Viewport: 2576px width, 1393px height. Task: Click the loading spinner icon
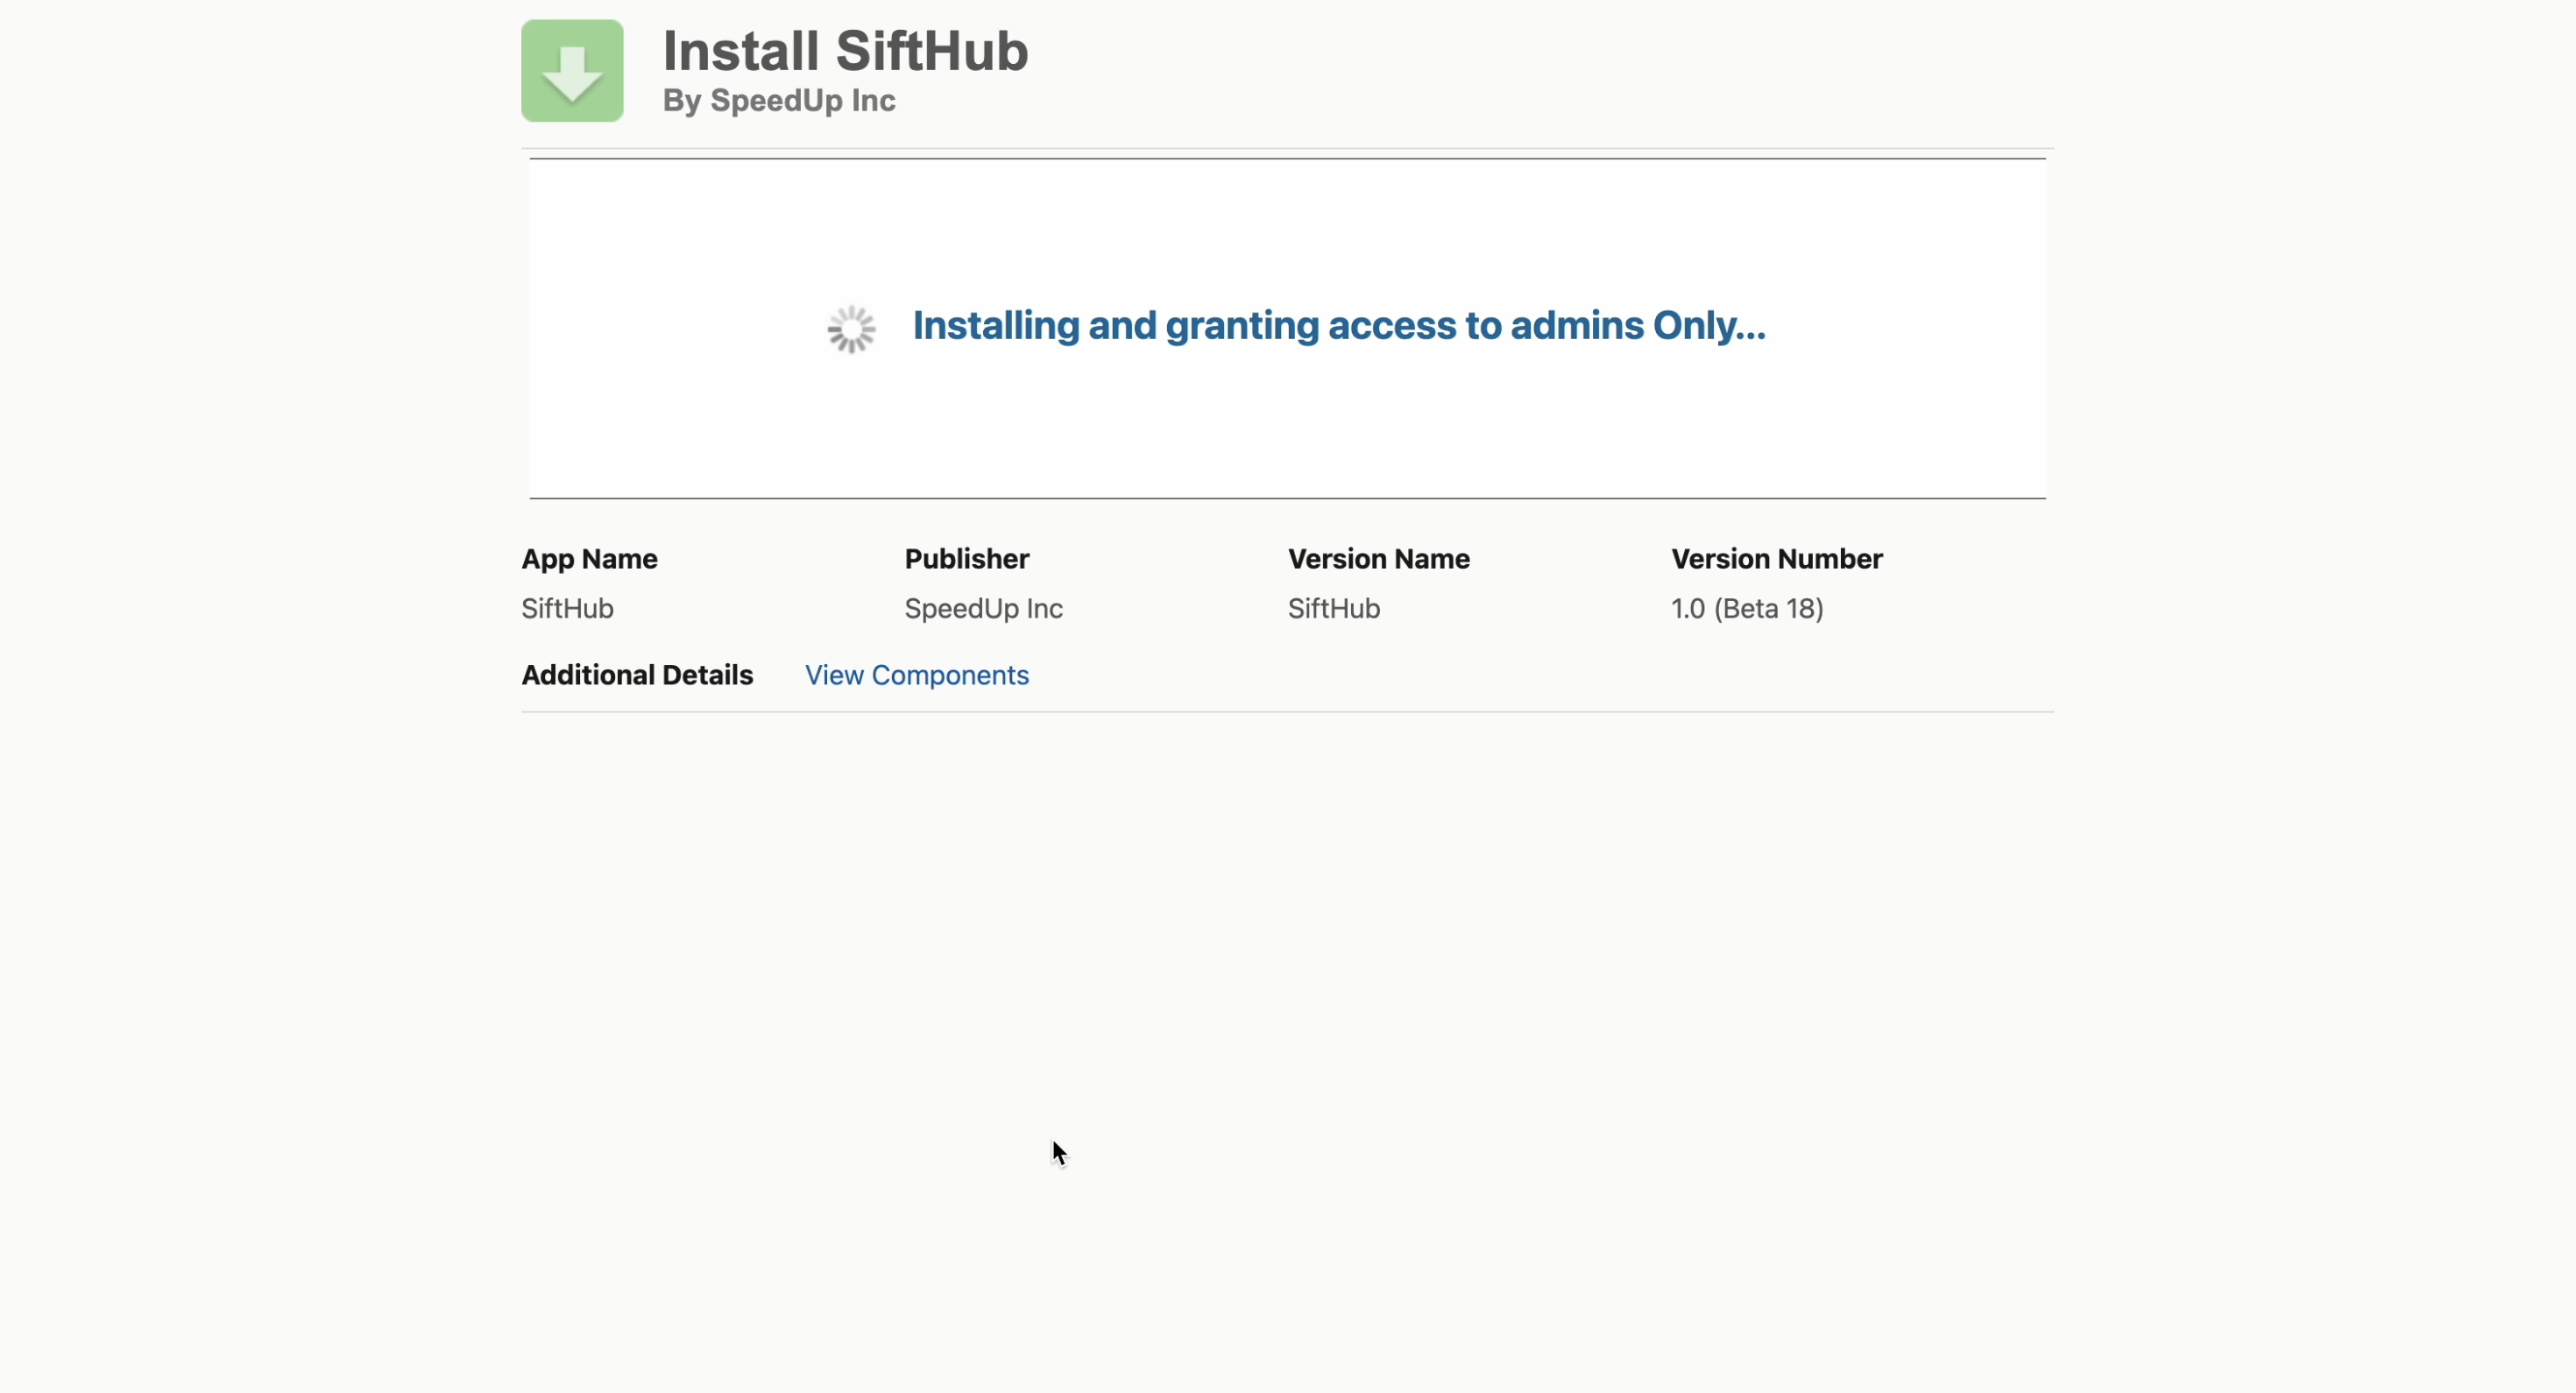point(851,329)
